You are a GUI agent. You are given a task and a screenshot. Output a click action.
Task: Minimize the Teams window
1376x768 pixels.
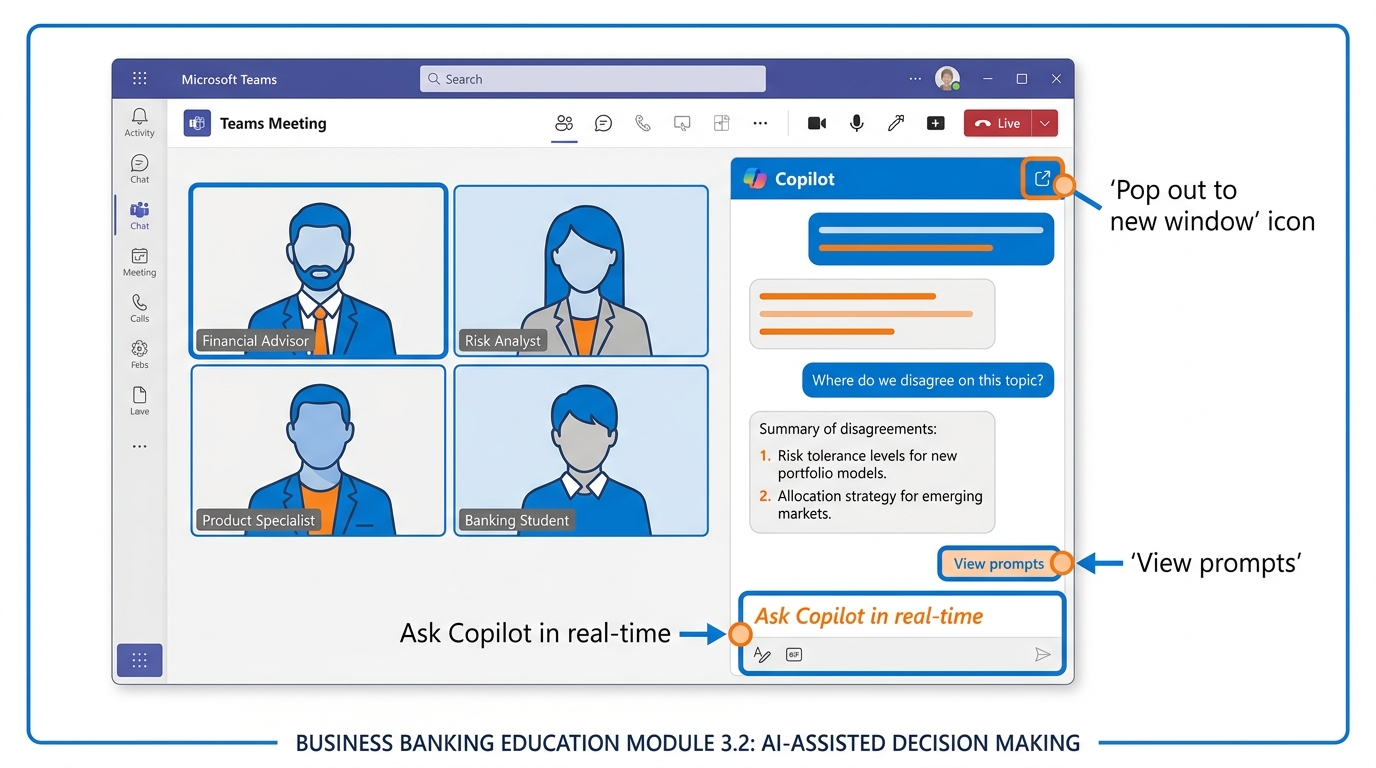click(x=987, y=79)
